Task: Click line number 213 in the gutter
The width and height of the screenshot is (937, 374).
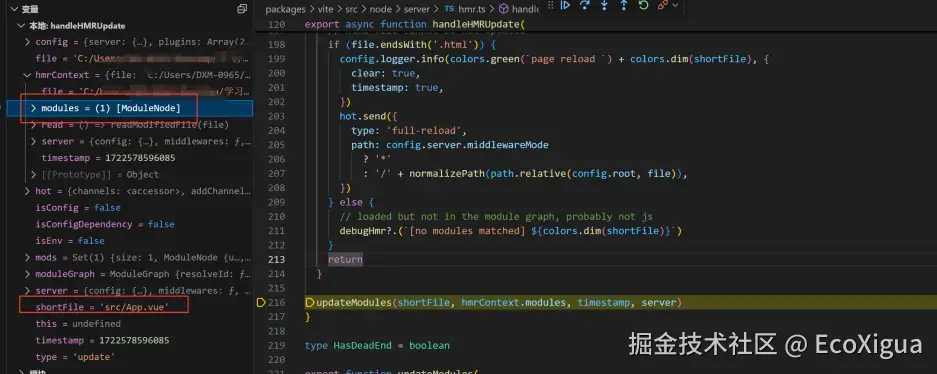Action: [x=277, y=259]
